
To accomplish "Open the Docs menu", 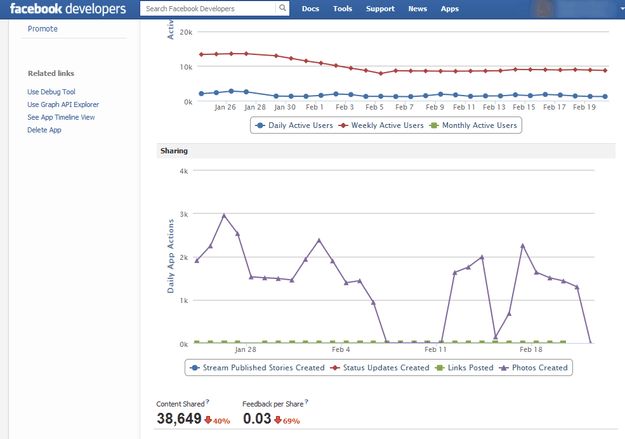I will pyautogui.click(x=311, y=9).
